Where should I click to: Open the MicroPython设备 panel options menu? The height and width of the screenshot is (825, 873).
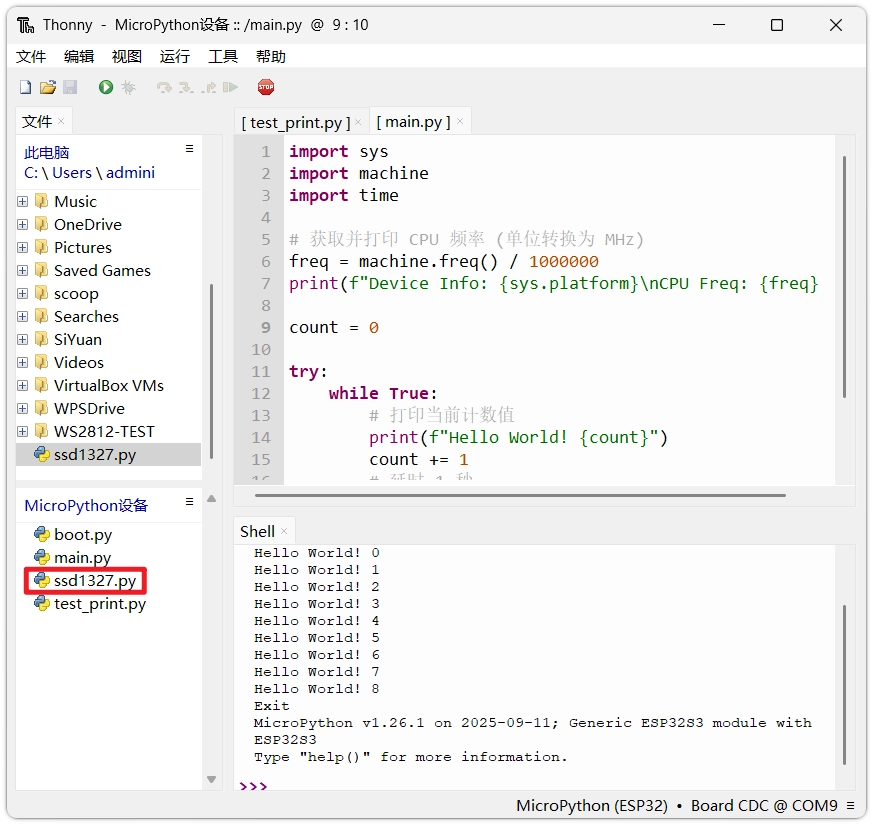[x=189, y=502]
